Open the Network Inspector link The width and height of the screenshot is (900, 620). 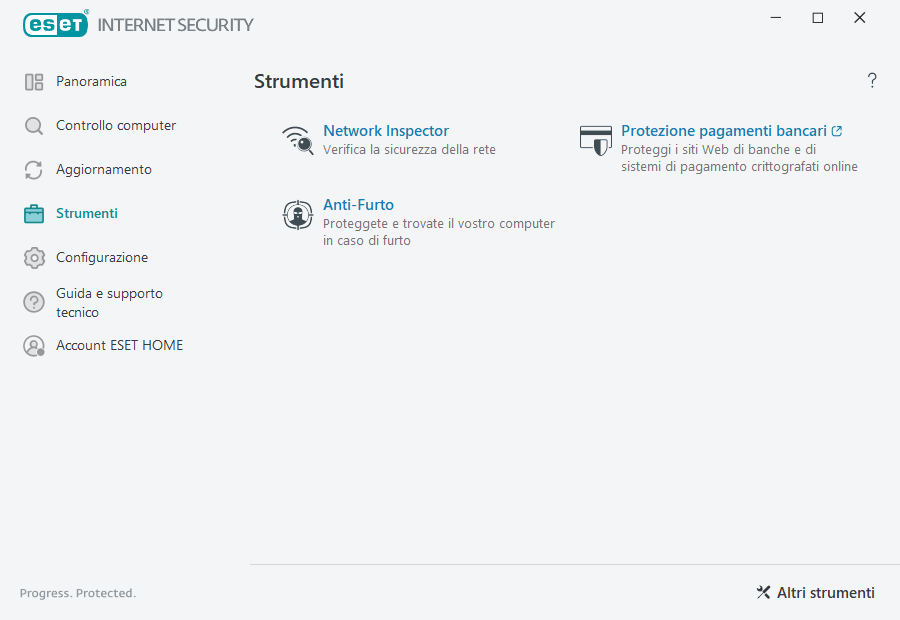(x=386, y=130)
